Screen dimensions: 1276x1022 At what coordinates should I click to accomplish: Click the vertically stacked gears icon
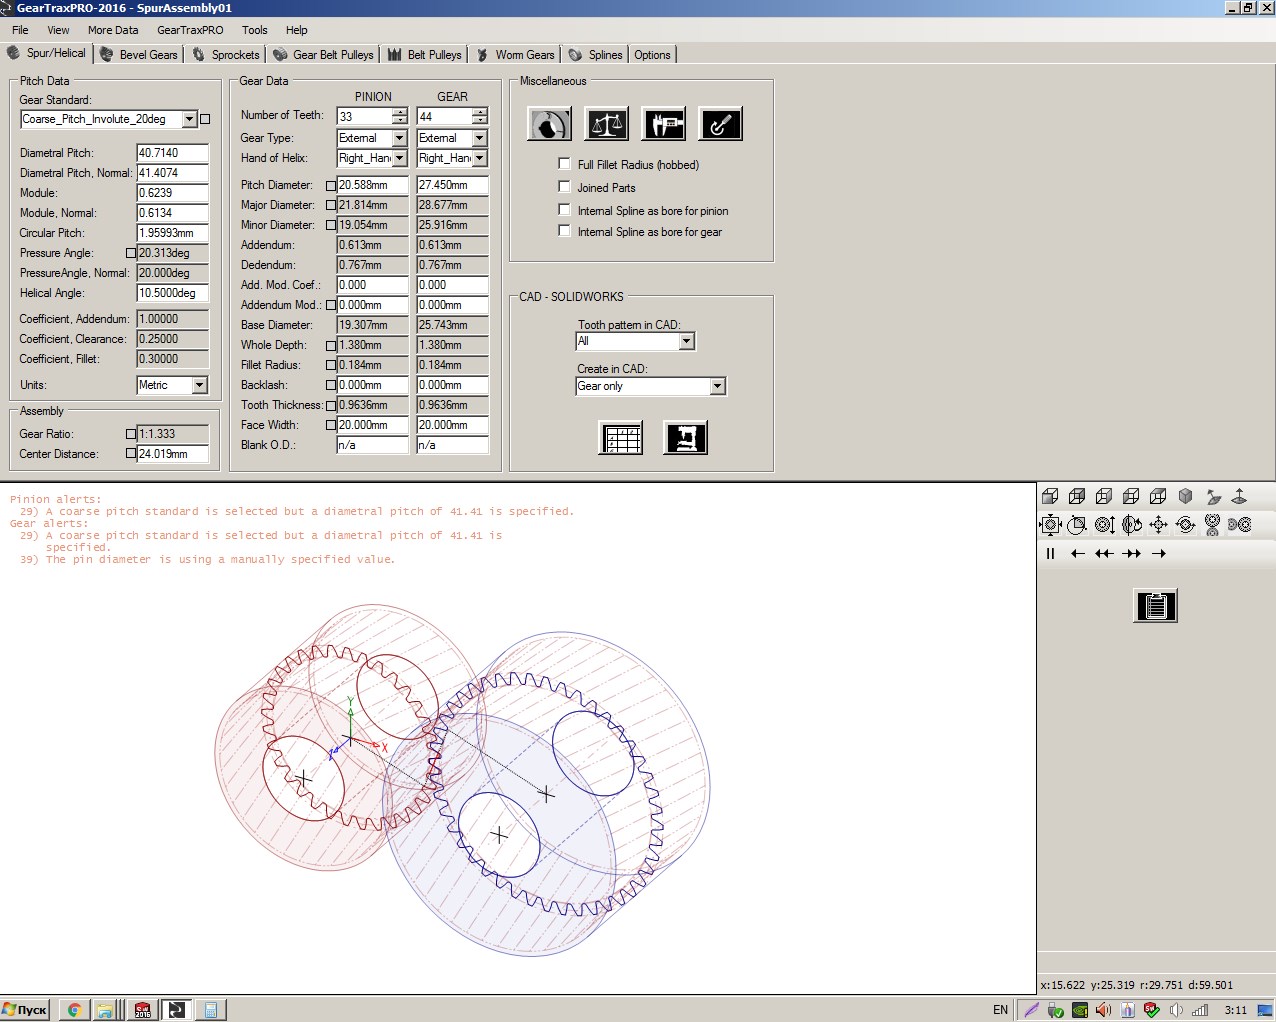pyautogui.click(x=1213, y=524)
